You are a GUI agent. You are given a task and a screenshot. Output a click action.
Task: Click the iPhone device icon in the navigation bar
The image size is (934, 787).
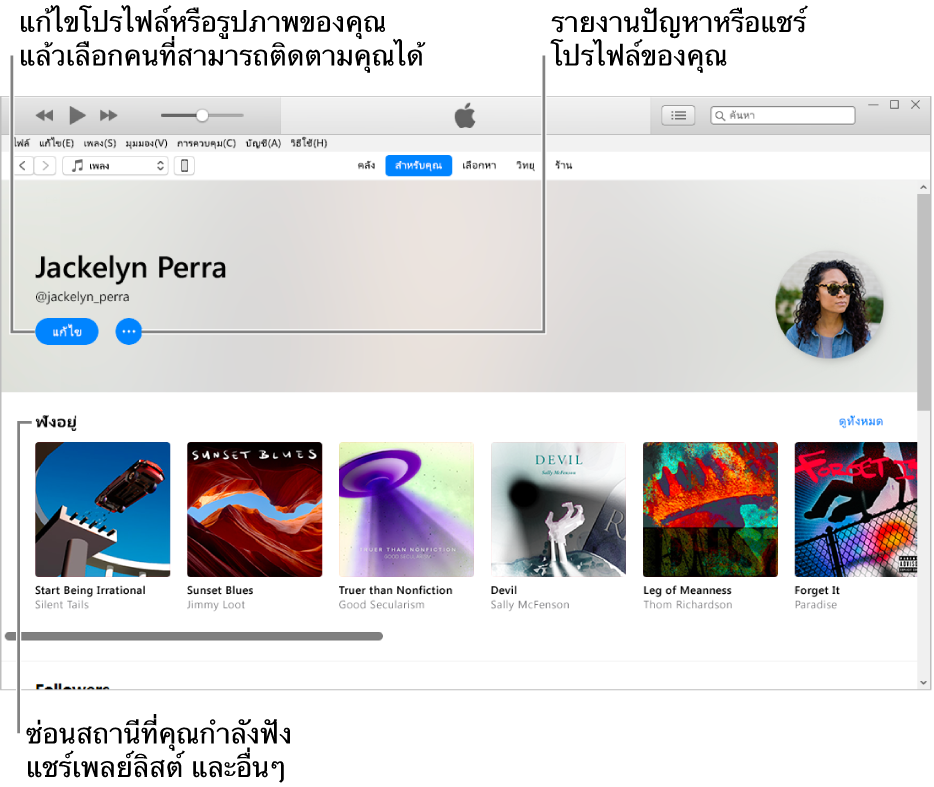pos(184,165)
